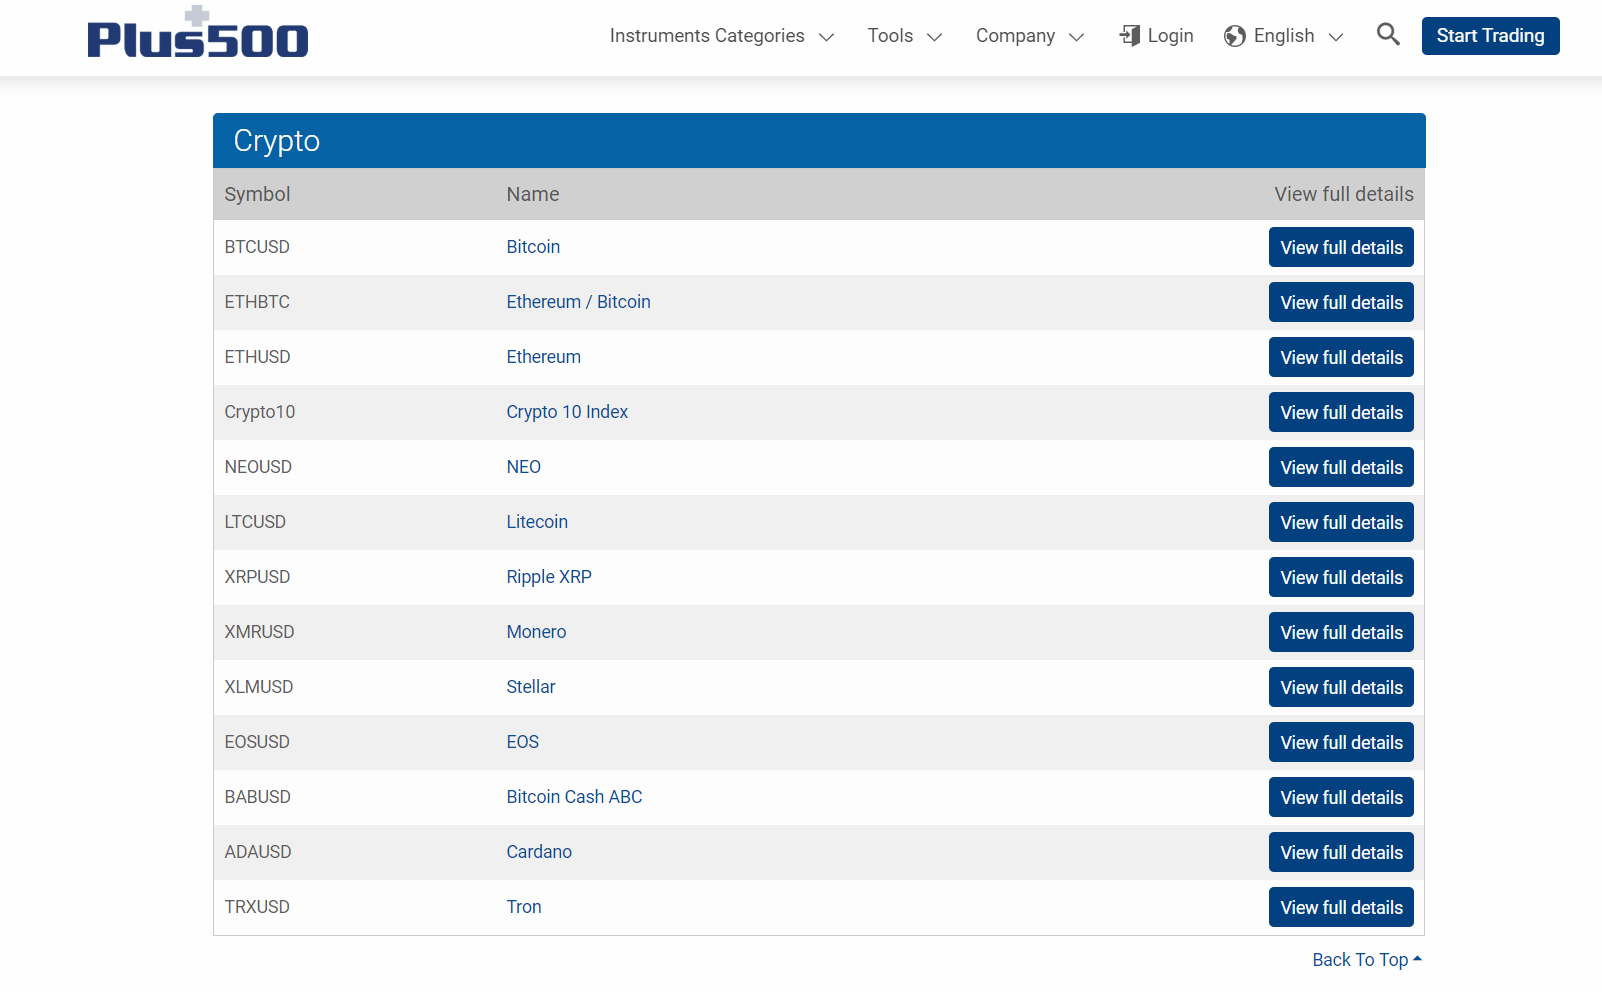1602x992 pixels.
Task: Open the EOS name link
Action: point(522,742)
